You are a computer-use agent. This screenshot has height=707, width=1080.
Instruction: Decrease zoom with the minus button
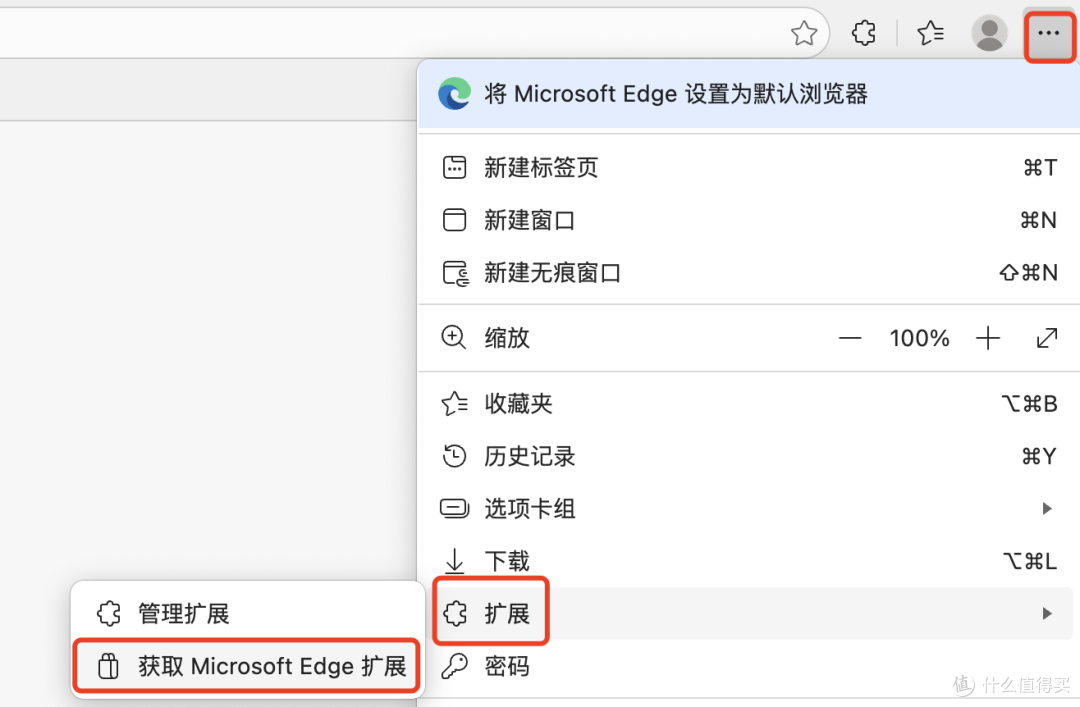(x=850, y=338)
